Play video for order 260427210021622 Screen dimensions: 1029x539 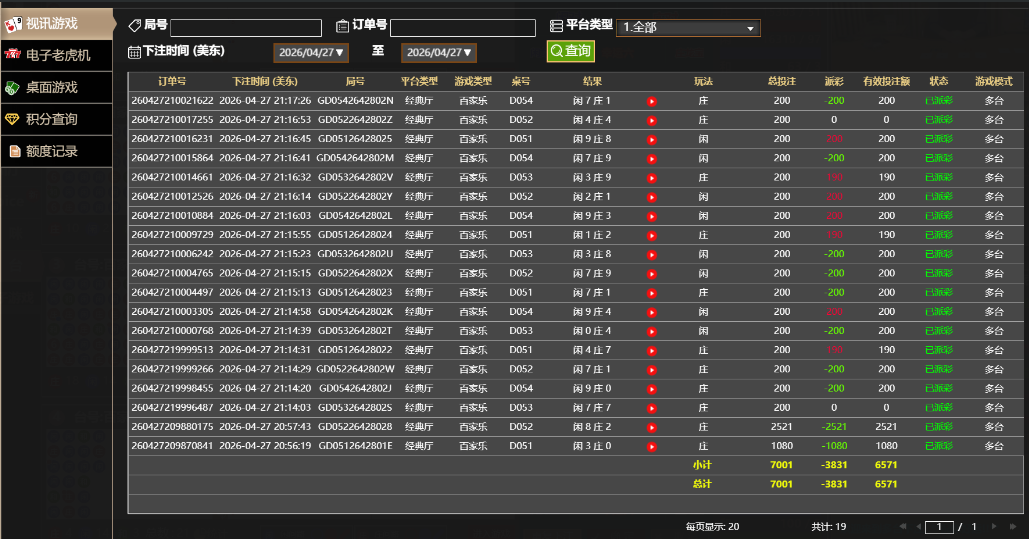pyautogui.click(x=652, y=101)
